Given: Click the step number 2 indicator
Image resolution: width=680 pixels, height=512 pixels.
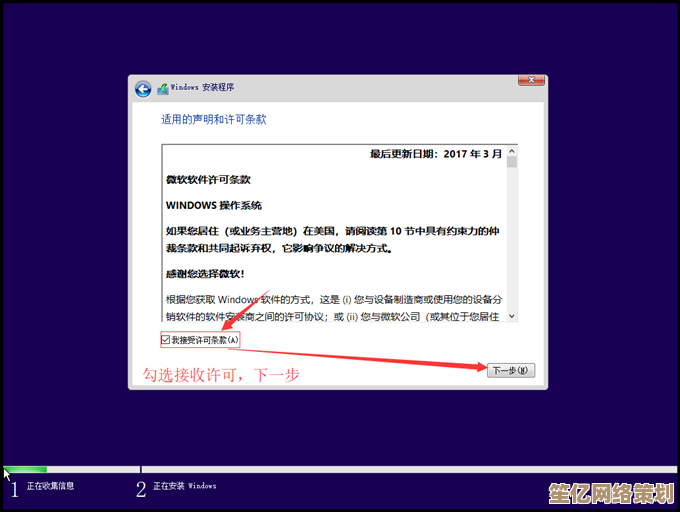Looking at the screenshot, I should [x=141, y=488].
